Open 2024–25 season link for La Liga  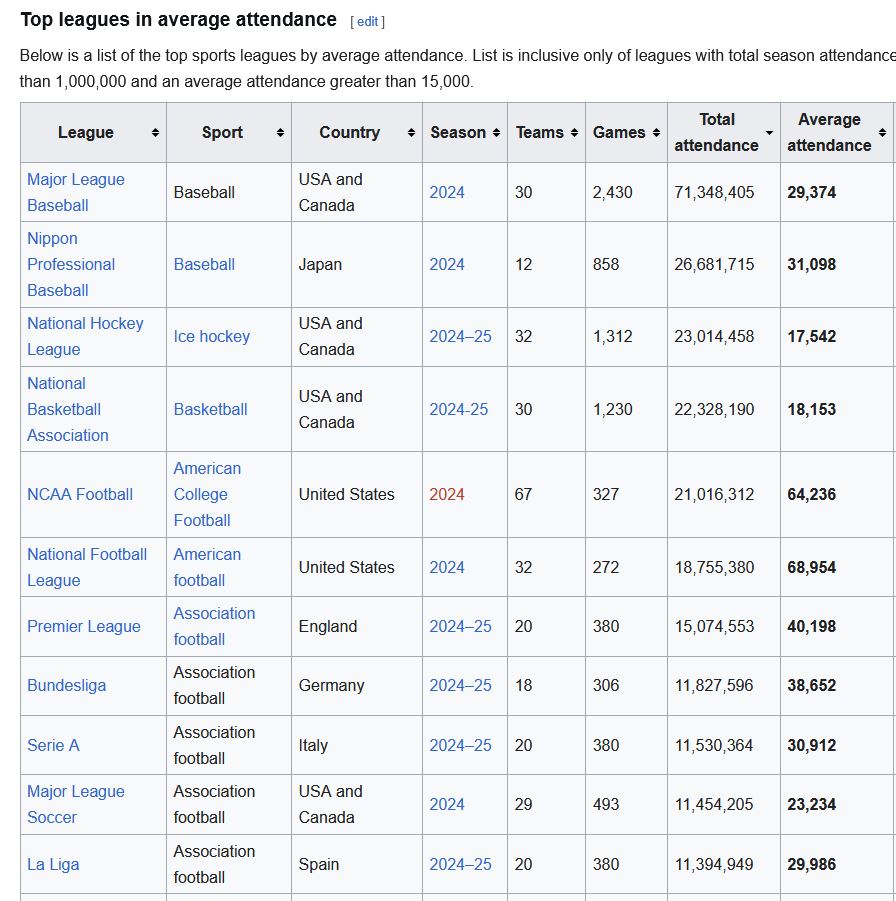click(460, 864)
